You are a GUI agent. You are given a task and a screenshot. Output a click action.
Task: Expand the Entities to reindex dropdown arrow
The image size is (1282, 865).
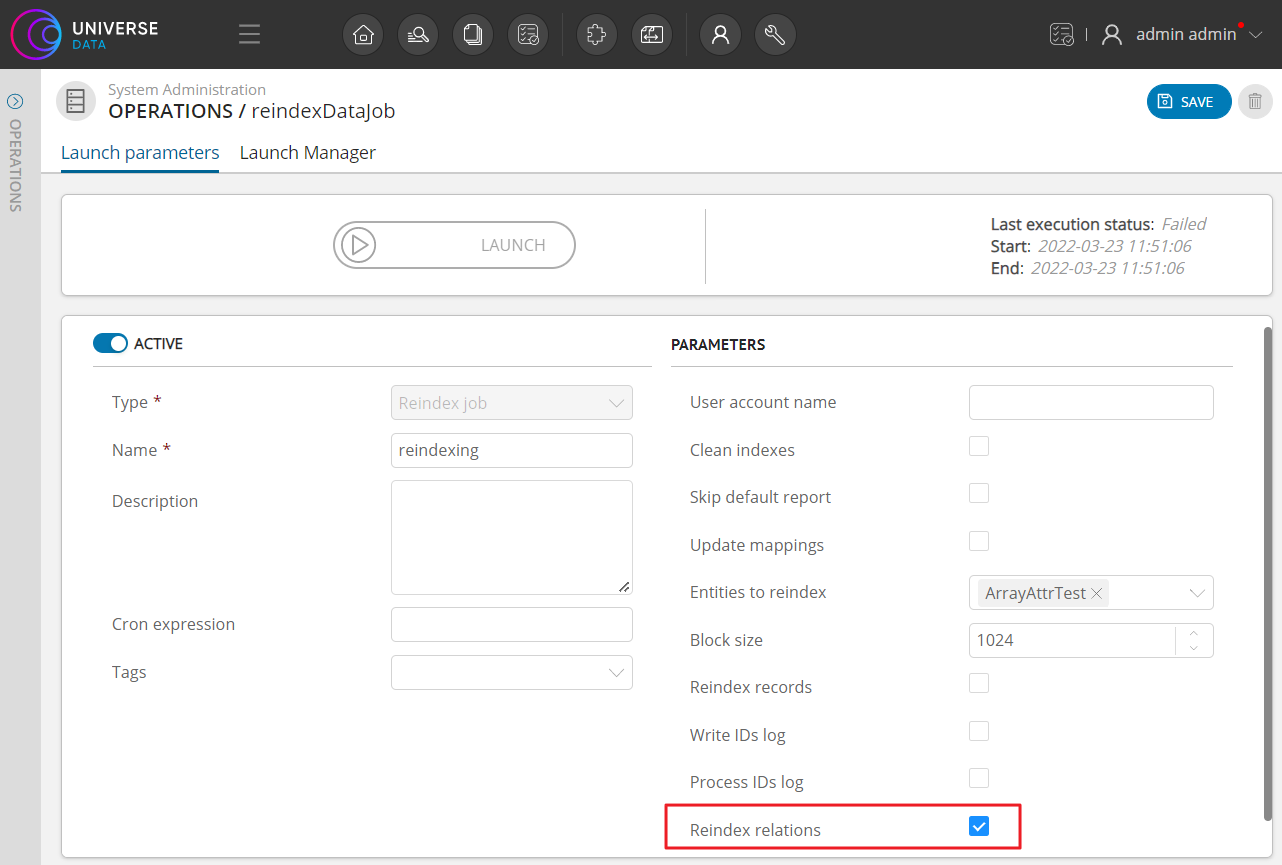tap(1197, 593)
